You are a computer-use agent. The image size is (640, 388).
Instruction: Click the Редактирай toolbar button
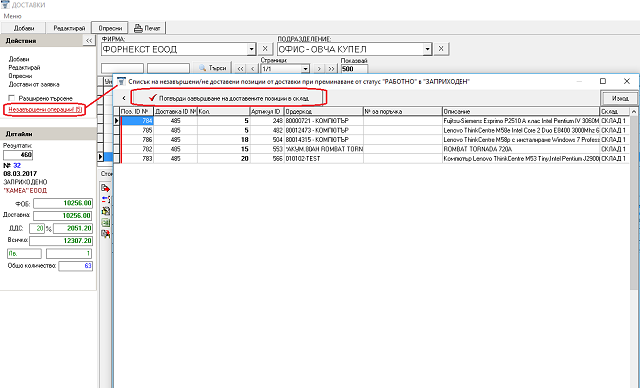coord(69,28)
